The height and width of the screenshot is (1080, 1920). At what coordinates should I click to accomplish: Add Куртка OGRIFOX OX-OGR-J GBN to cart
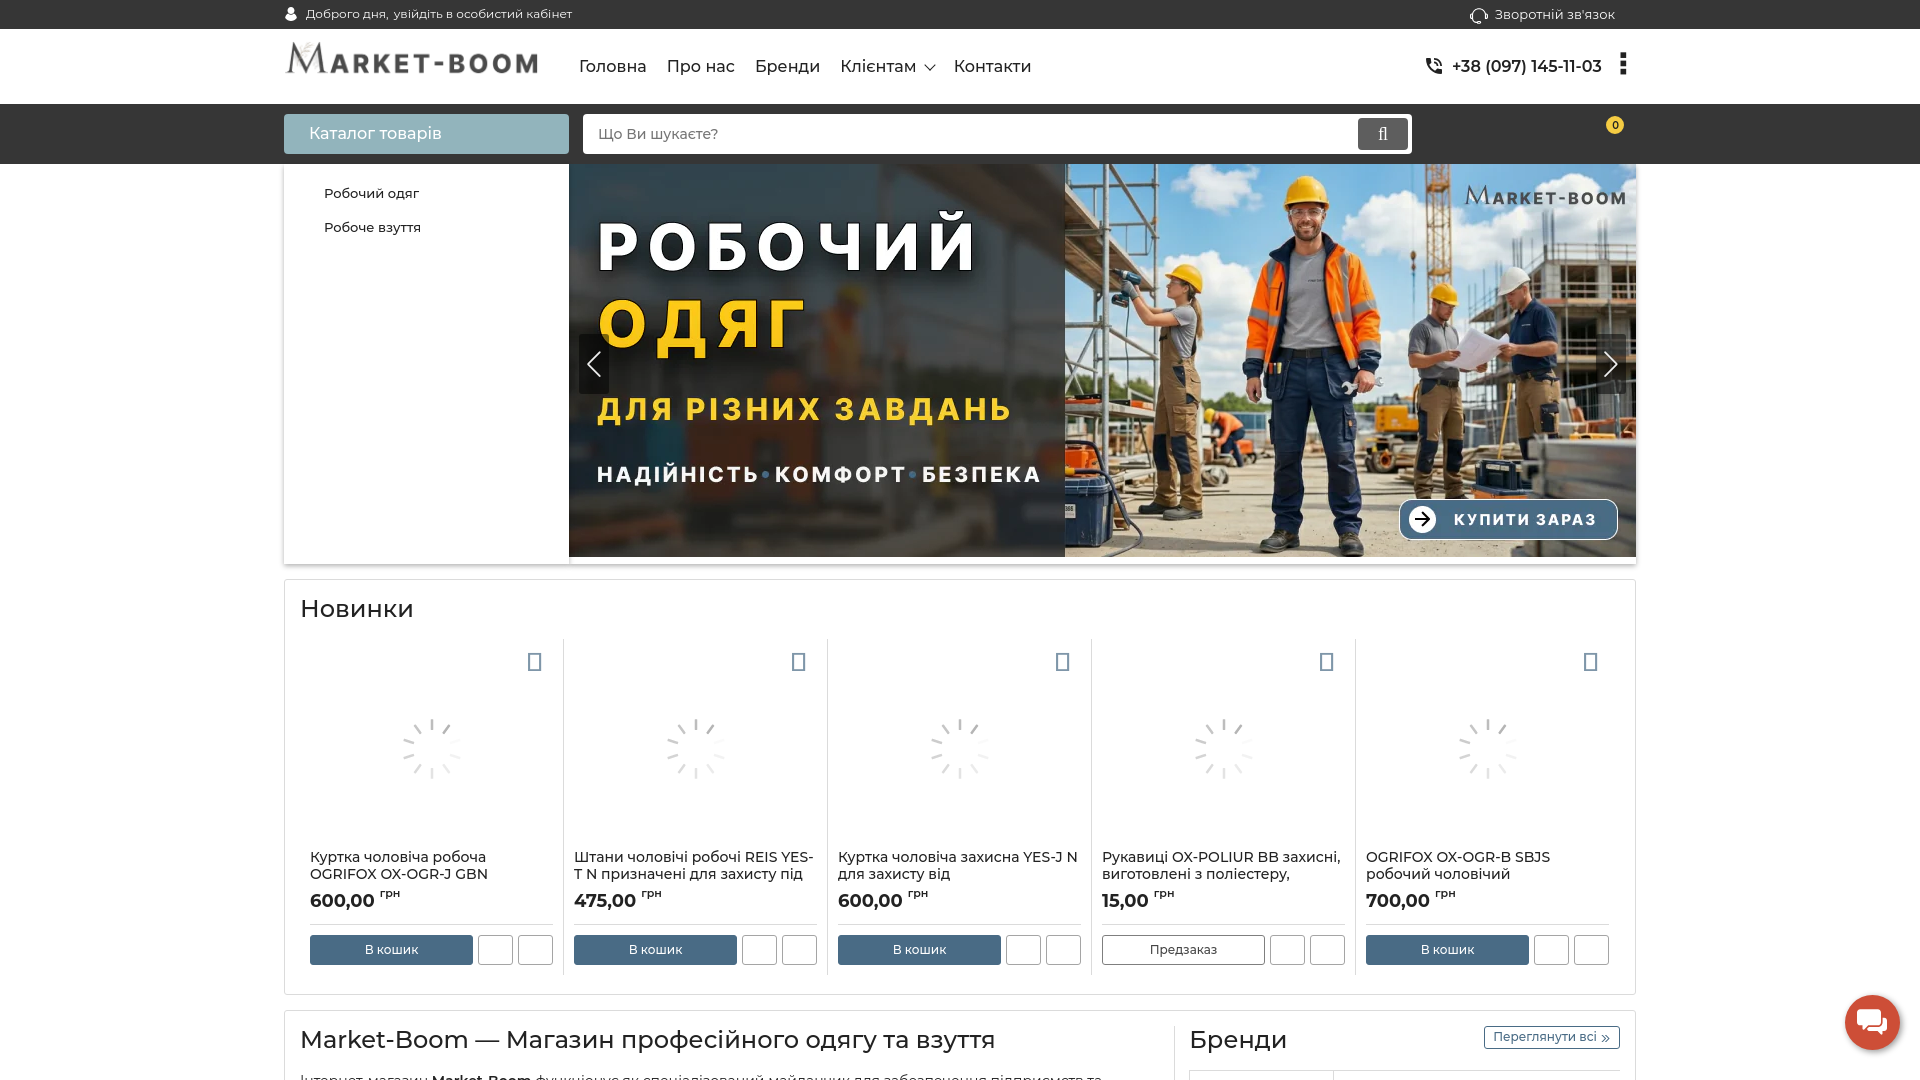(x=391, y=950)
